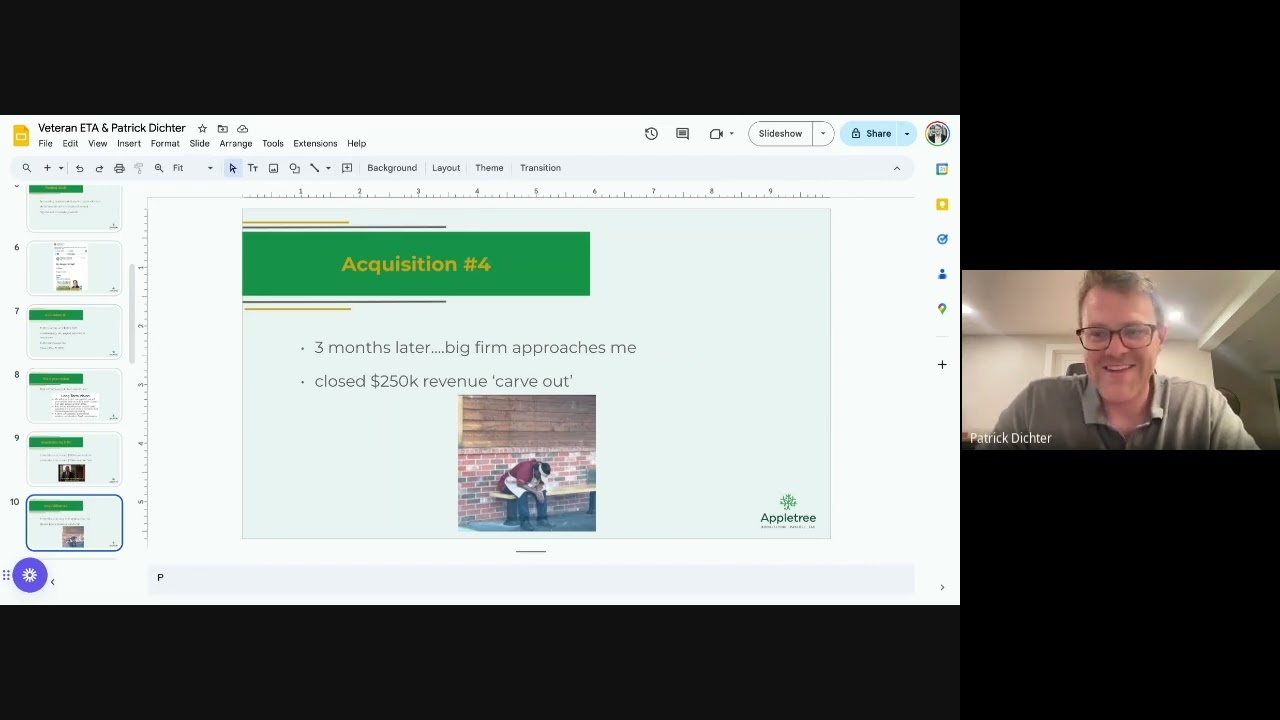Click the Search the menus magnifier icon
Screen dimensions: 1280x720
pos(27,168)
